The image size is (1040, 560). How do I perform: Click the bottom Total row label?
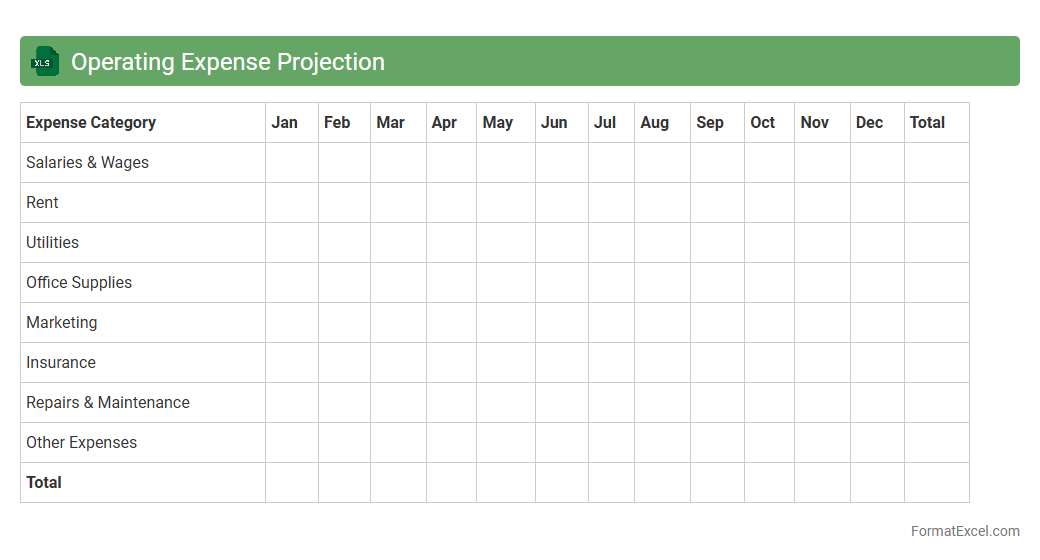coord(44,483)
